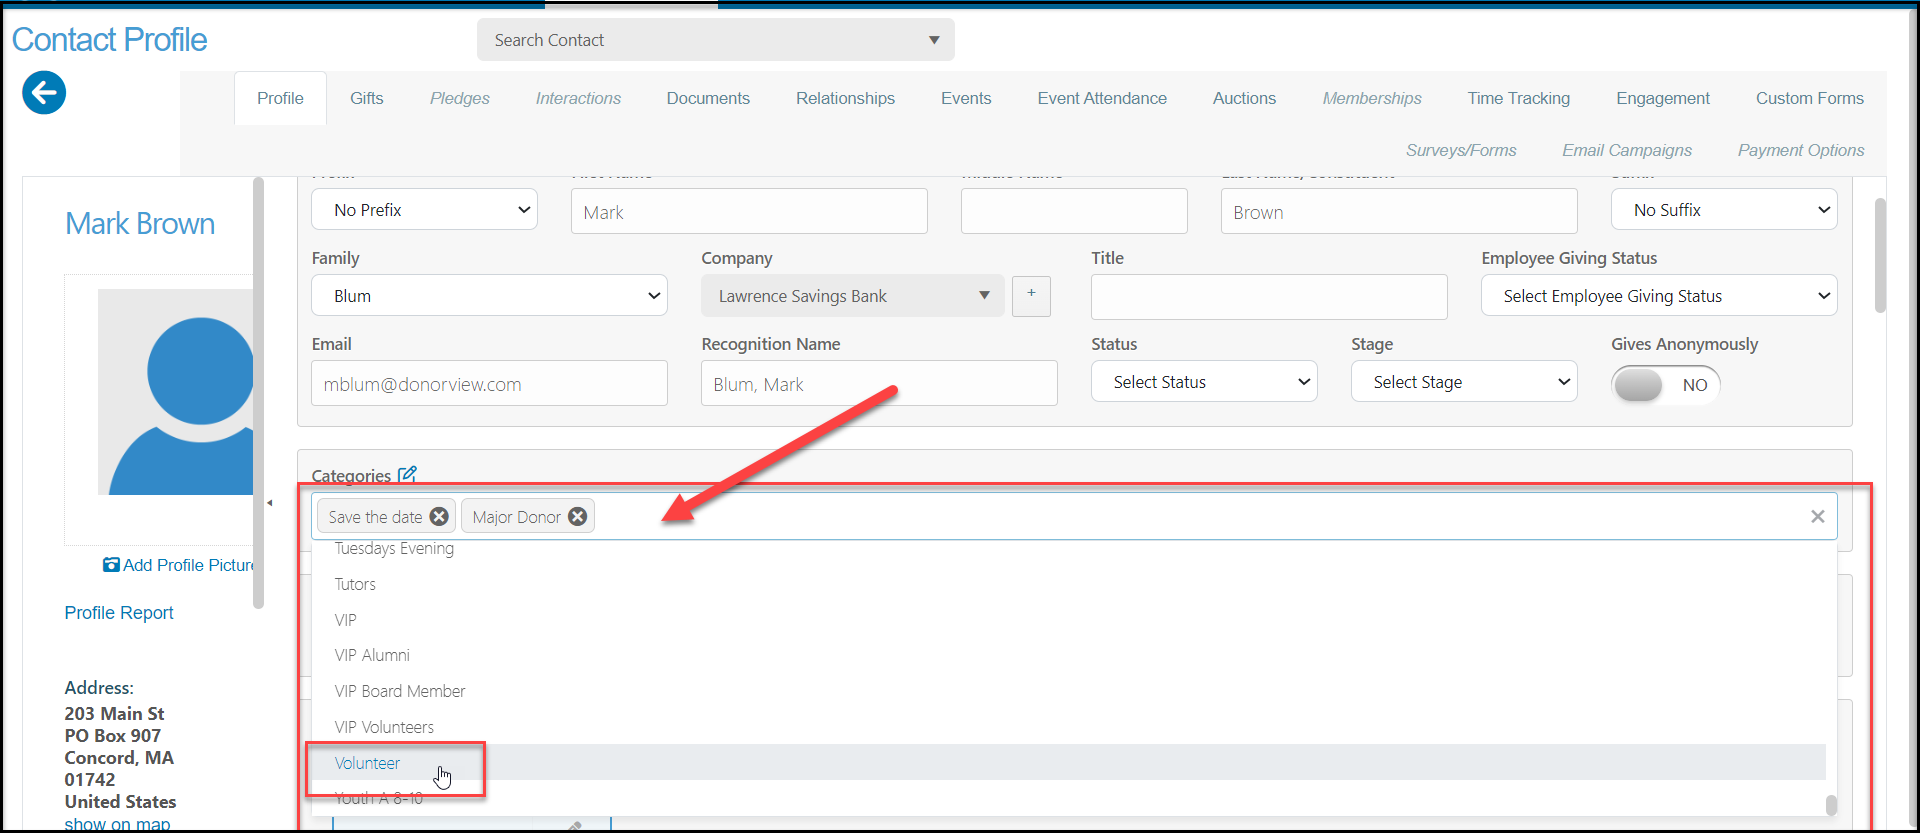Expand the Search Contact dropdown

pyautogui.click(x=716, y=40)
